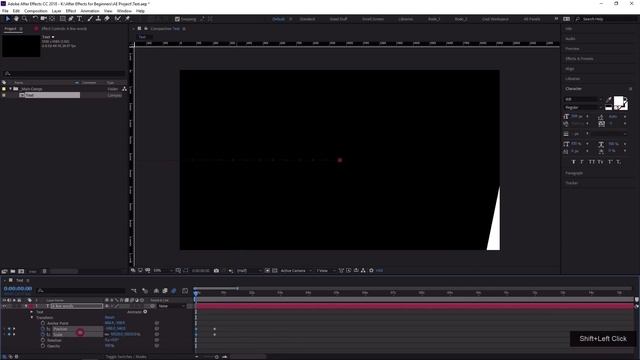Toggle the Anchor Point stopwatch
This screenshot has height=360, width=640.
43,323
